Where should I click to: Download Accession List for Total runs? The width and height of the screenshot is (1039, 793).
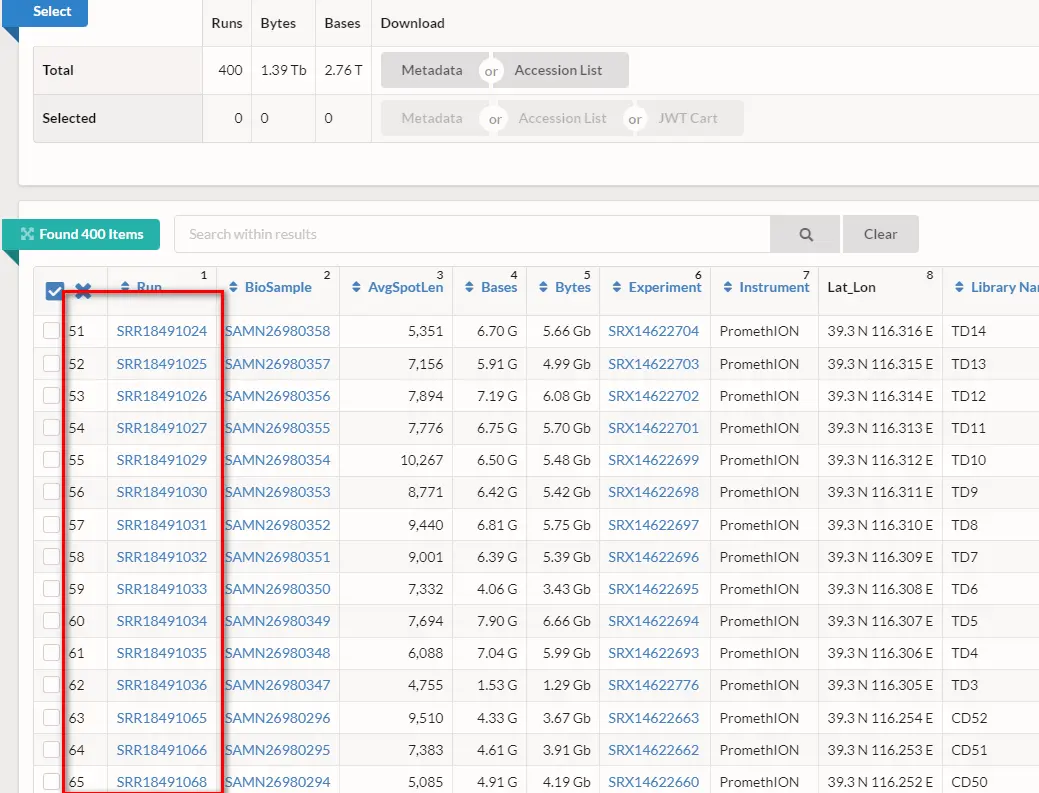(x=558, y=70)
